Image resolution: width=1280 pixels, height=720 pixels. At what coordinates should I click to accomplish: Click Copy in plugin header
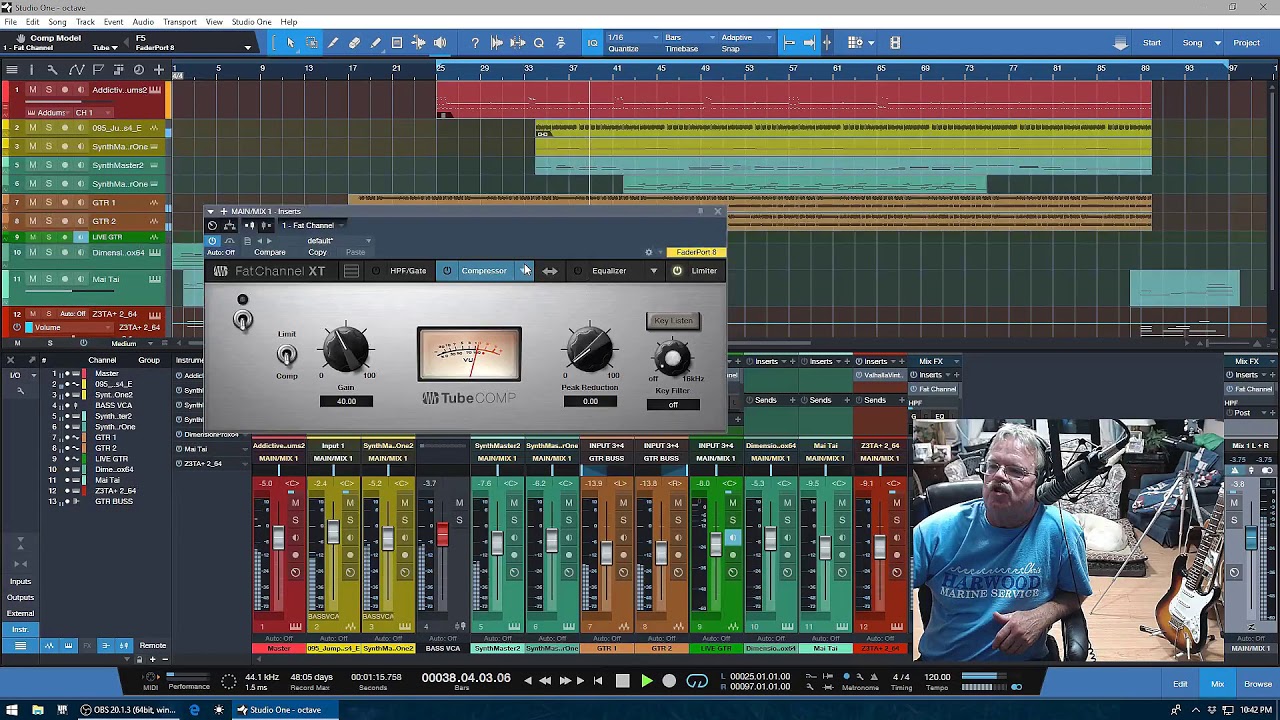point(317,252)
